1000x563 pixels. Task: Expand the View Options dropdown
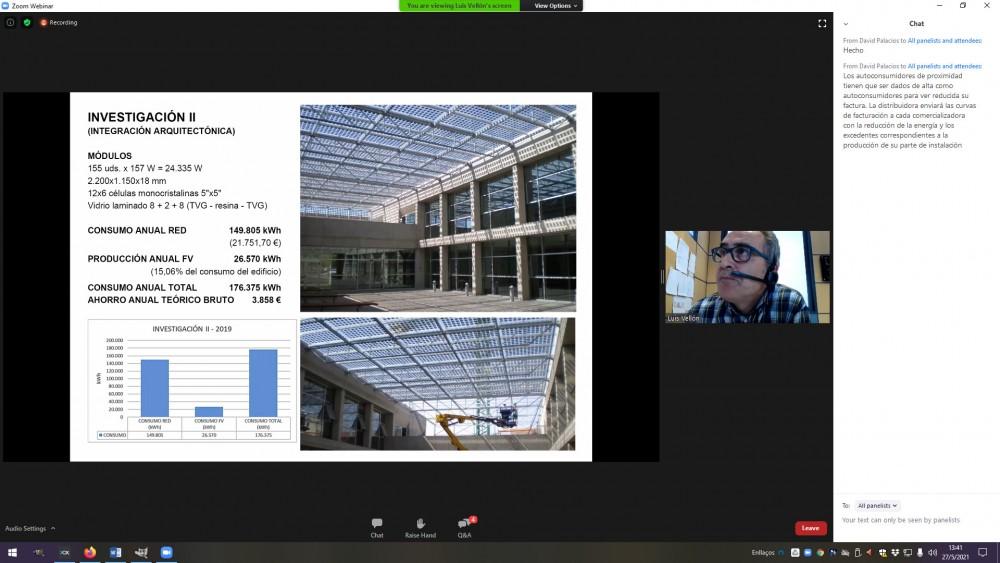click(555, 6)
